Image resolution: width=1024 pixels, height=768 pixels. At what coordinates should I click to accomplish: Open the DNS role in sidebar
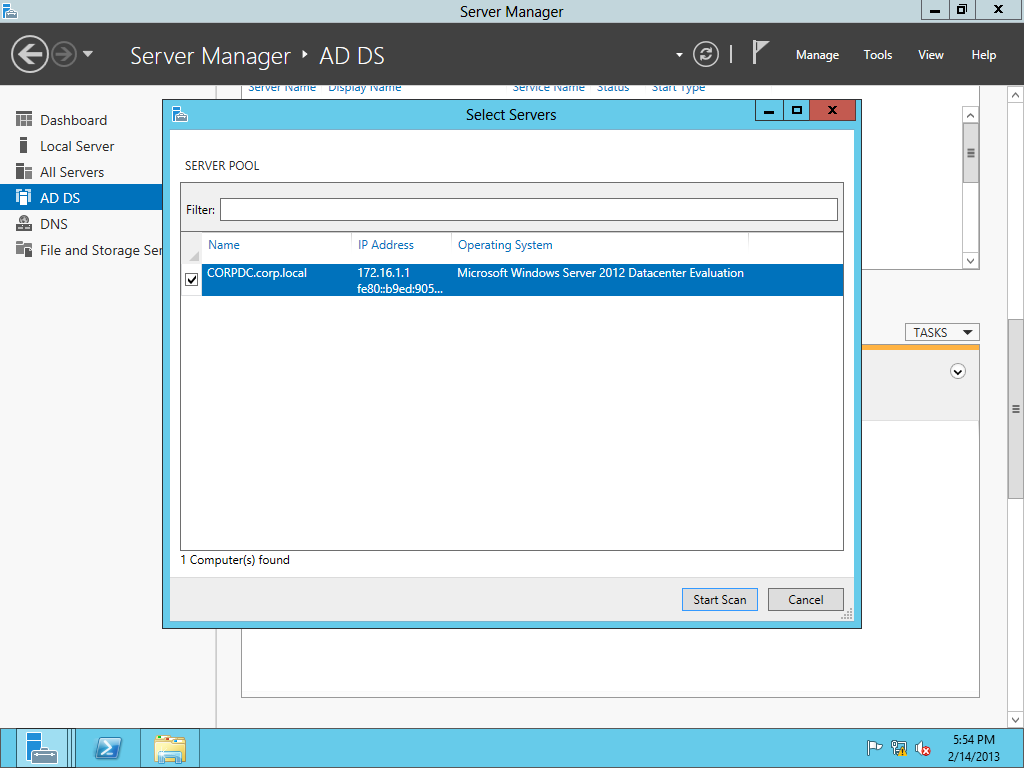pos(54,224)
